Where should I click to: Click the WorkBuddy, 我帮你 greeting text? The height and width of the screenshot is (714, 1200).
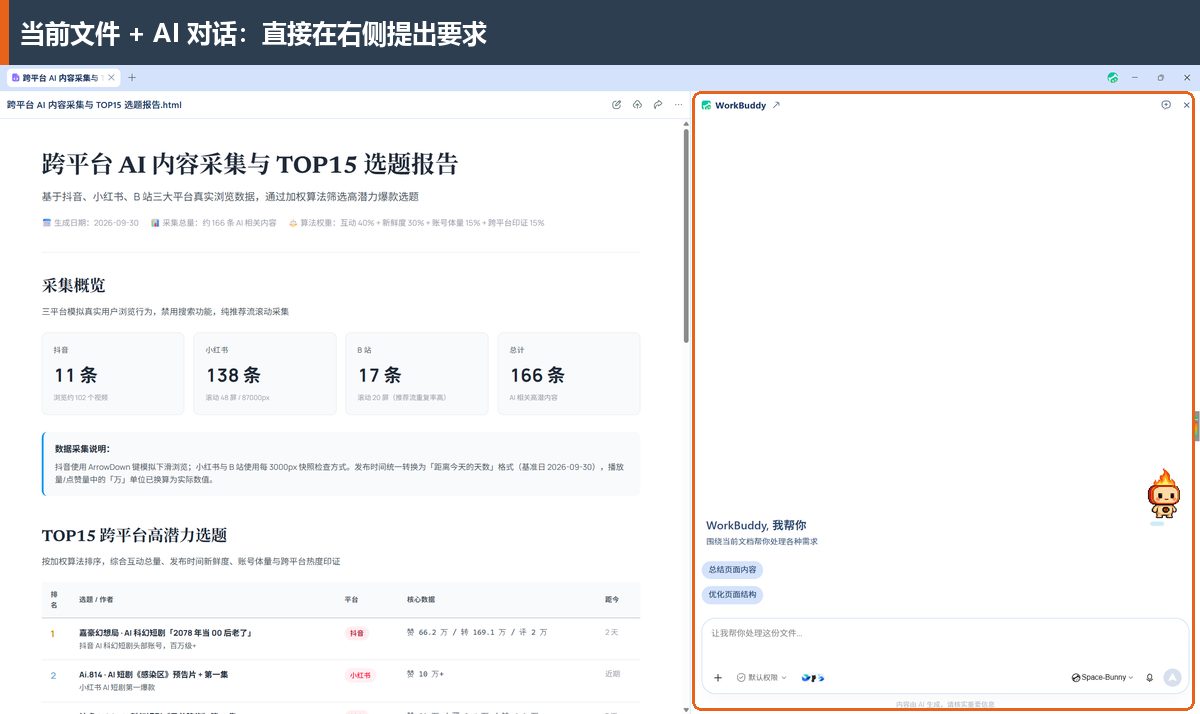[x=756, y=525]
